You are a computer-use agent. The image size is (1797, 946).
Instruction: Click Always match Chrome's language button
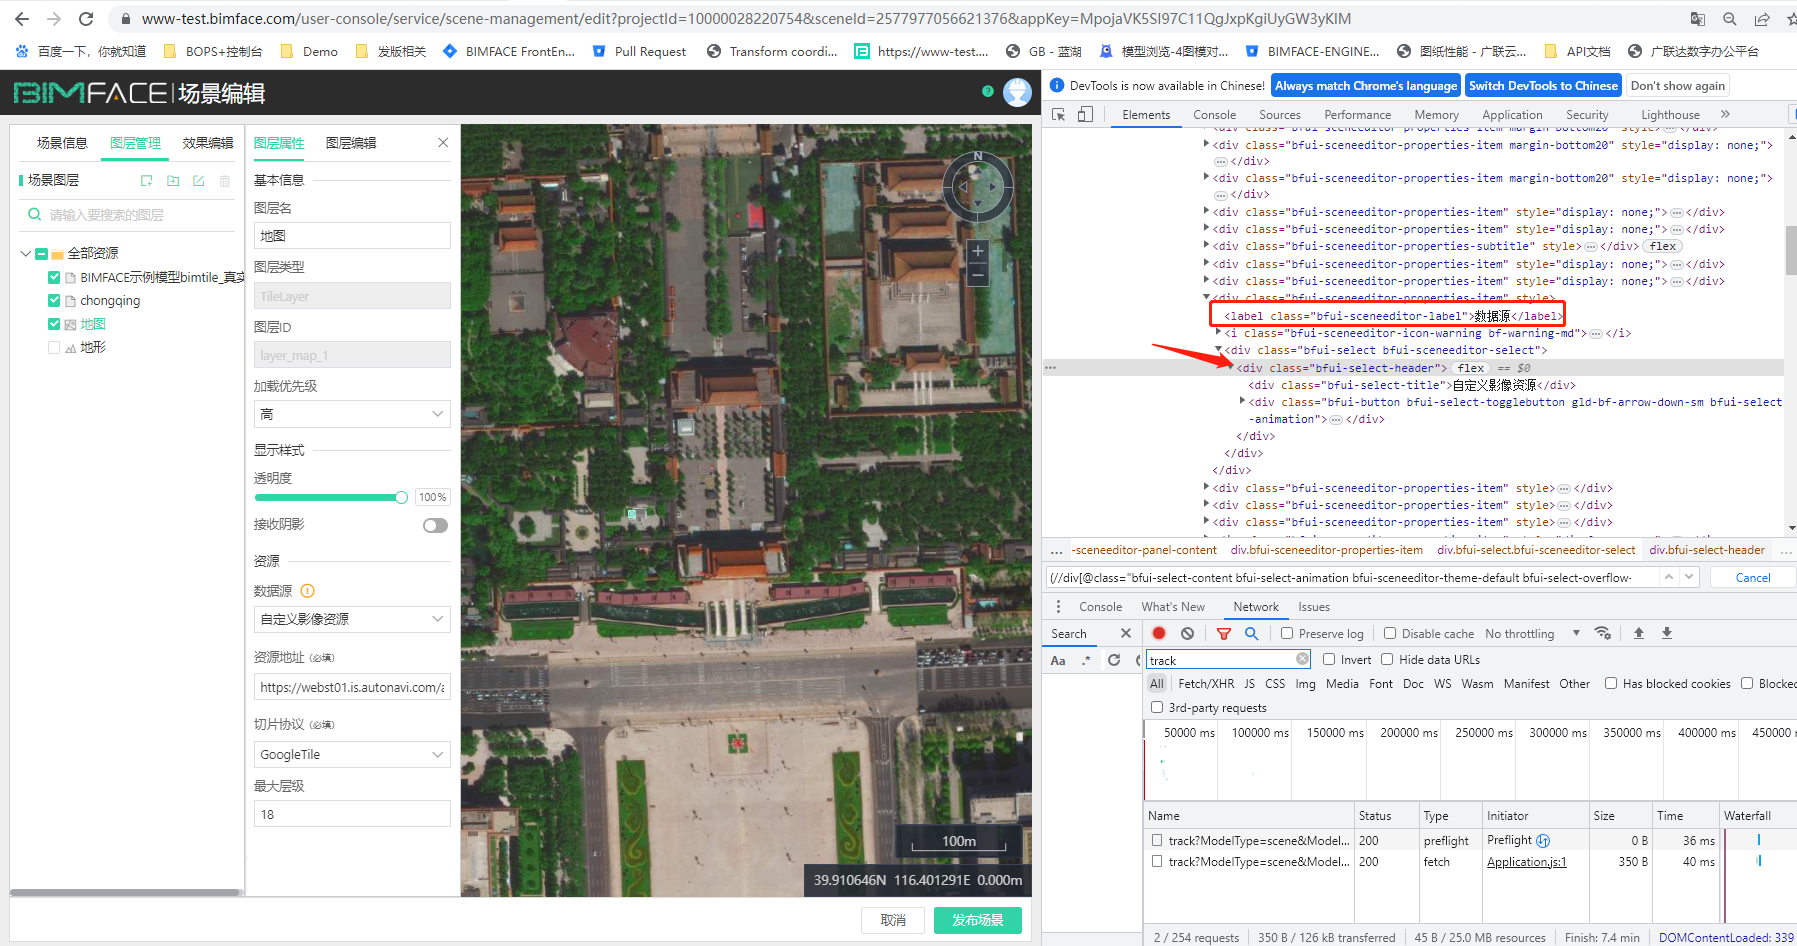pyautogui.click(x=1366, y=86)
